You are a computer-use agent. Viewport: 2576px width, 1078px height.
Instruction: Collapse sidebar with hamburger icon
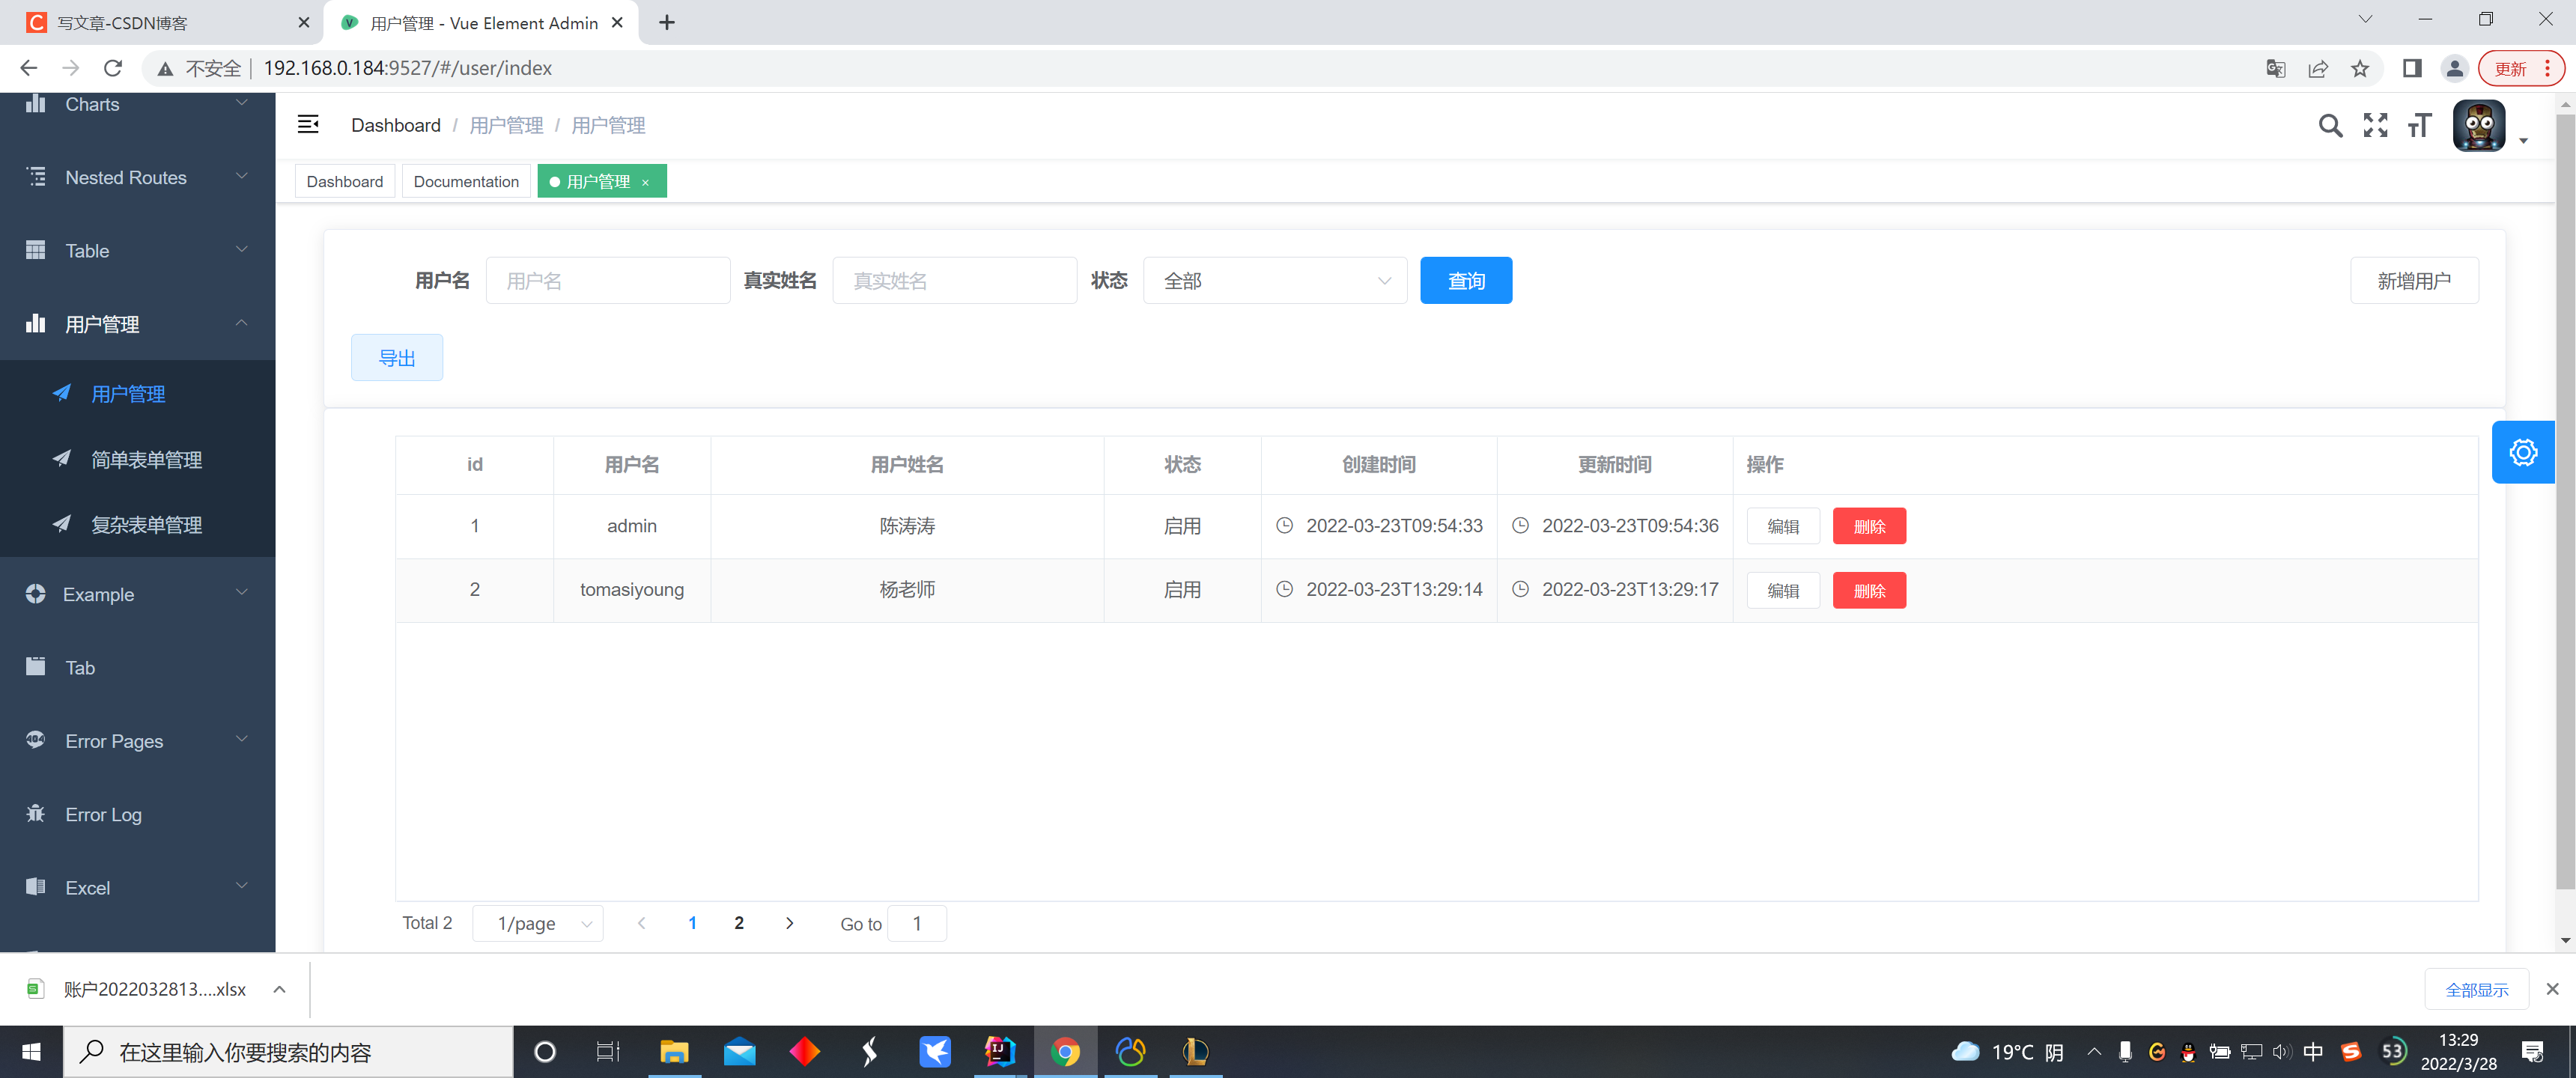point(308,124)
